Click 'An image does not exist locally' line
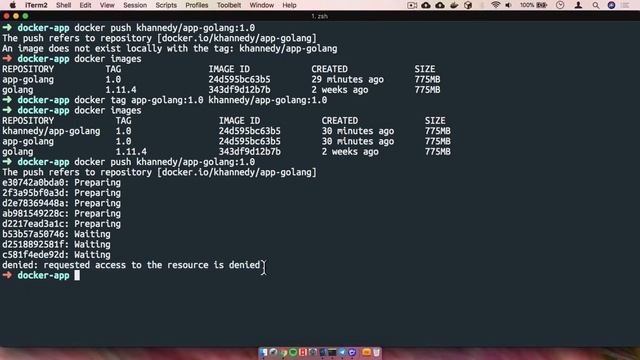The width and height of the screenshot is (640, 360). (x=170, y=49)
